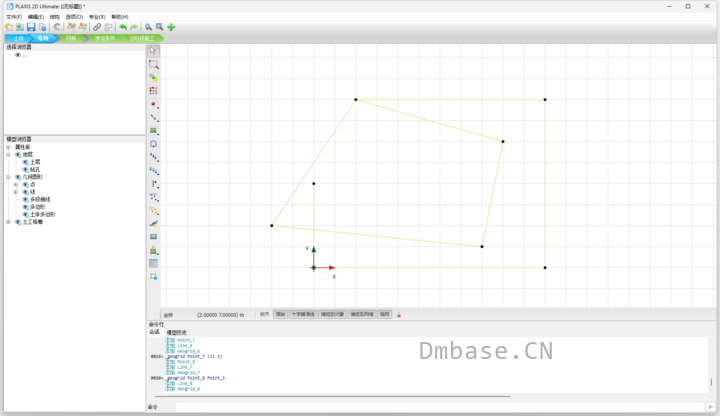Toggle the 原始 status bar button

pos(280,315)
